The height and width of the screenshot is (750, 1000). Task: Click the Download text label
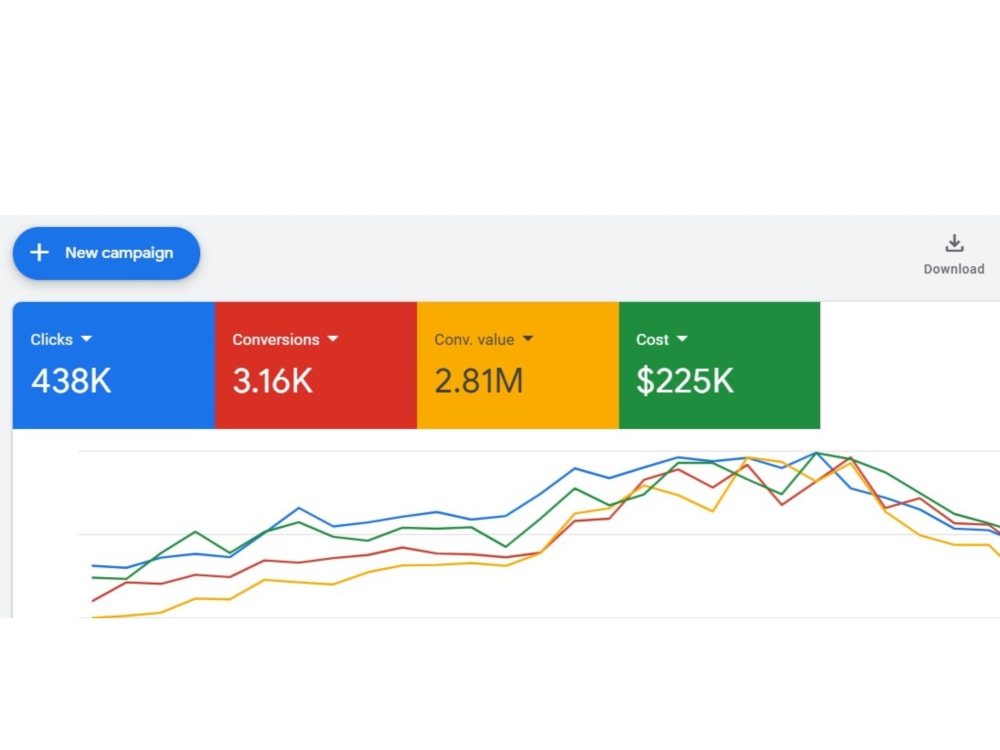tap(954, 269)
